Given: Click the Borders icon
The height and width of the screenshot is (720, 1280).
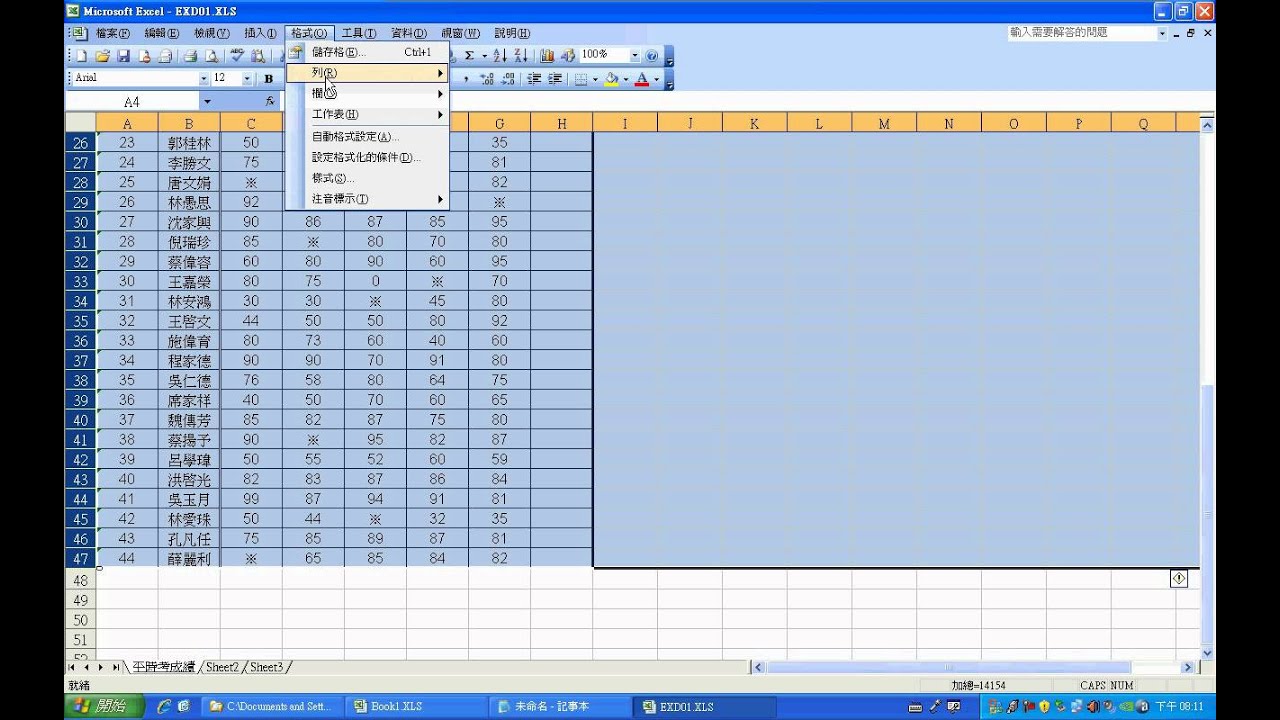Looking at the screenshot, I should 580,79.
